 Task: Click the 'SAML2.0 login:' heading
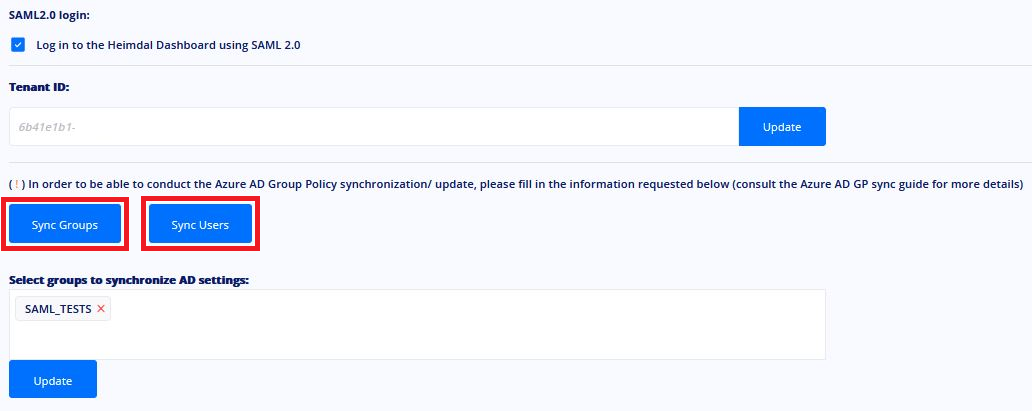(x=48, y=14)
